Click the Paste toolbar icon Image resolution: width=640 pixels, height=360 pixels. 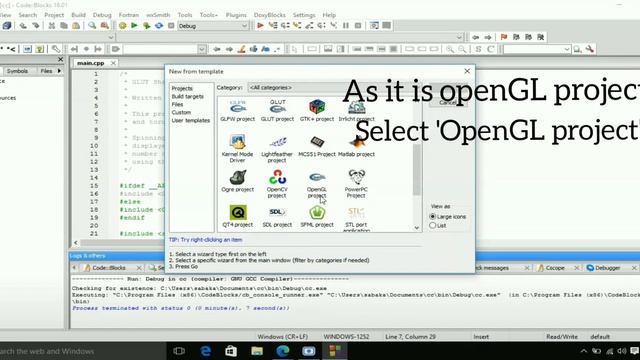pyautogui.click(x=76, y=26)
